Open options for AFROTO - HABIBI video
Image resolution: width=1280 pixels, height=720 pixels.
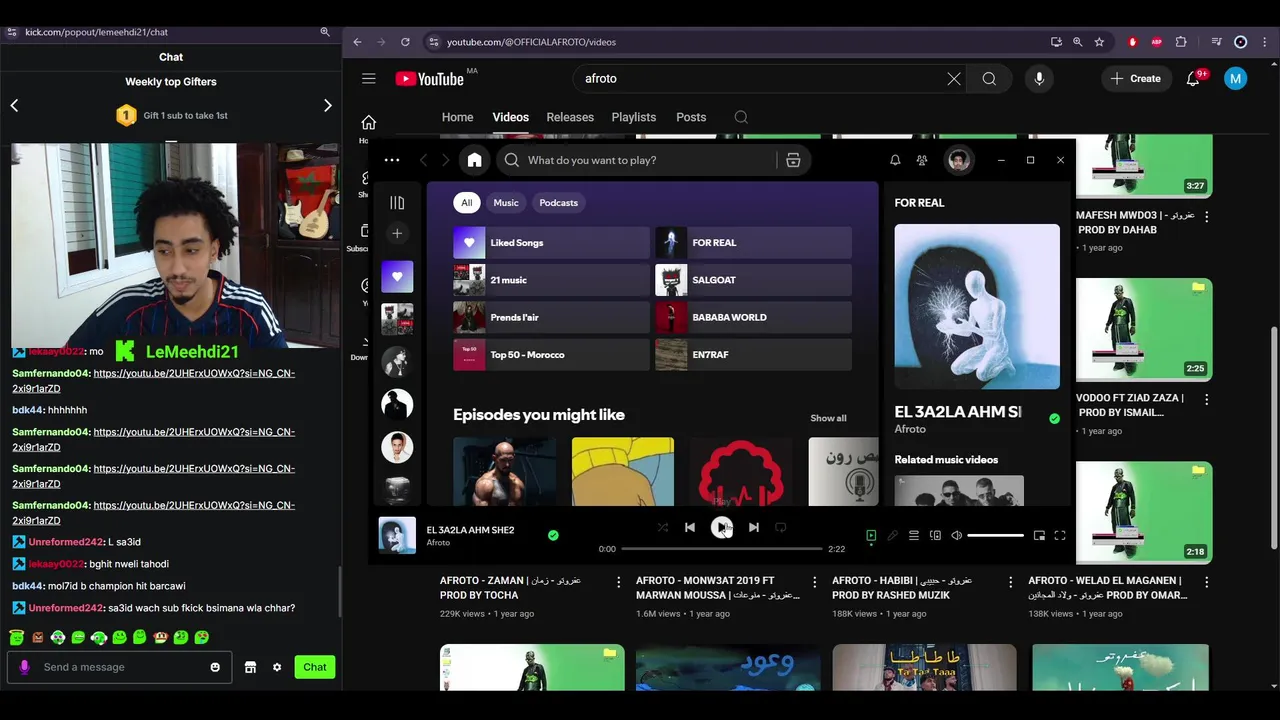click(x=1010, y=581)
